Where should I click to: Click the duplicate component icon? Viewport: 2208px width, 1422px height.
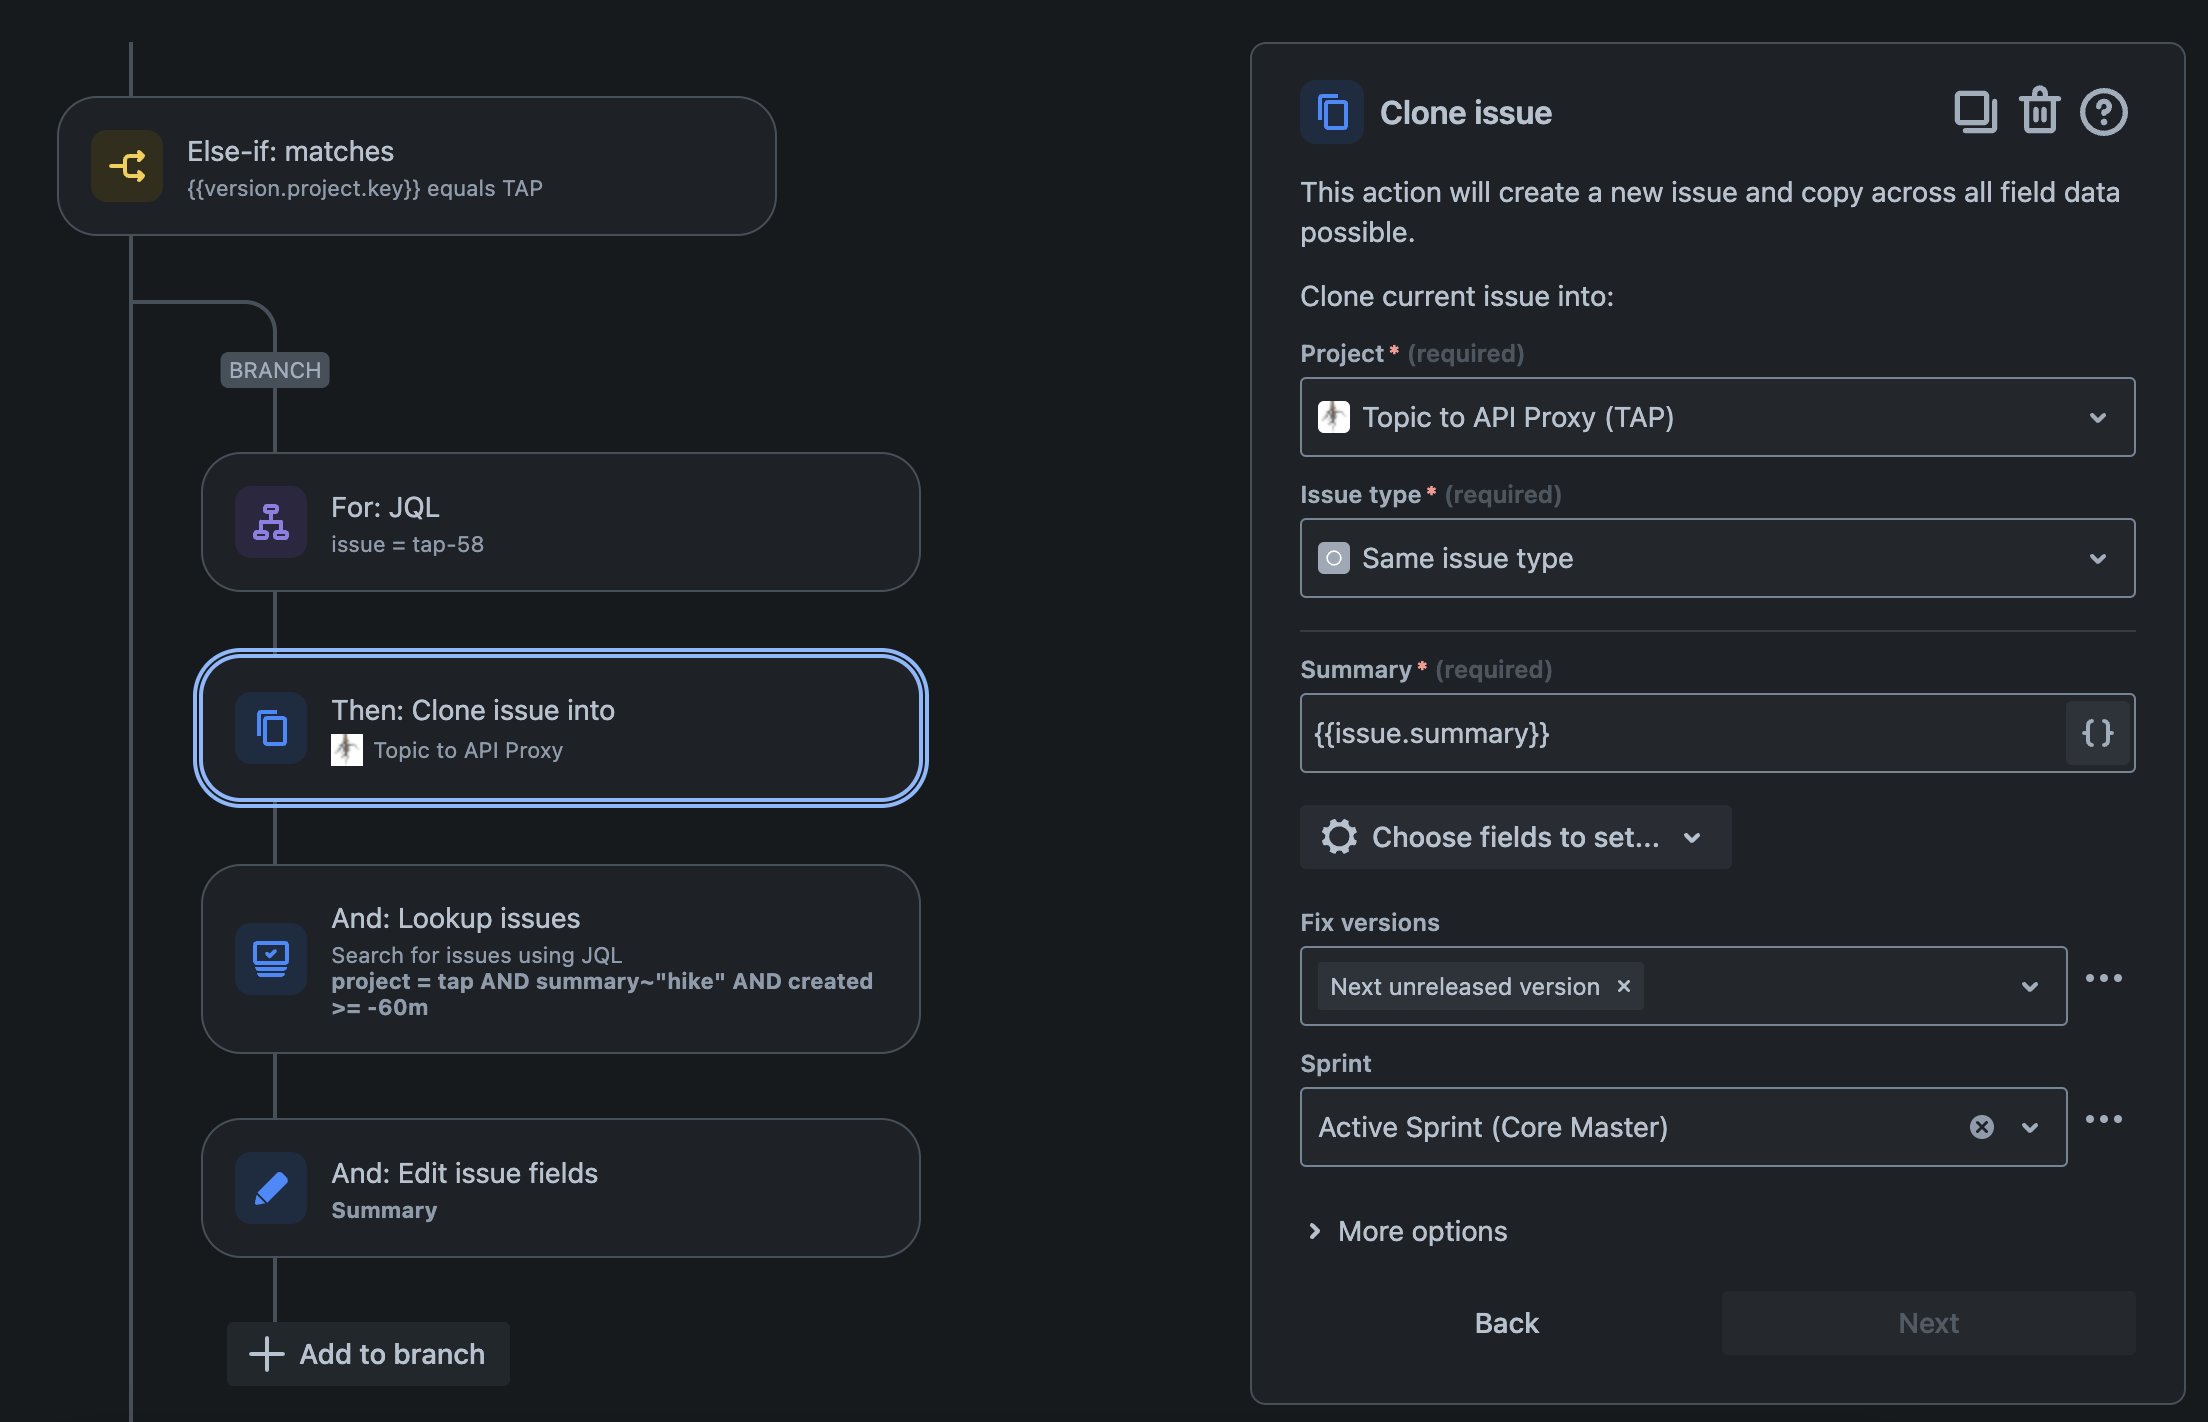[x=1975, y=112]
